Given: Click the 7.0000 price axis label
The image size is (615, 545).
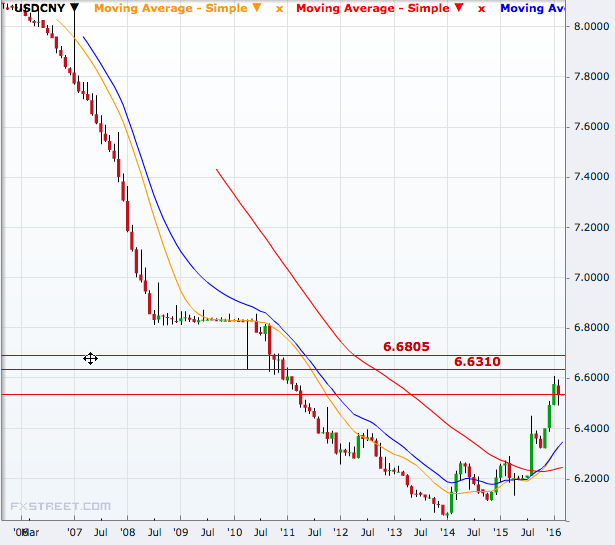Looking at the screenshot, I should [591, 278].
